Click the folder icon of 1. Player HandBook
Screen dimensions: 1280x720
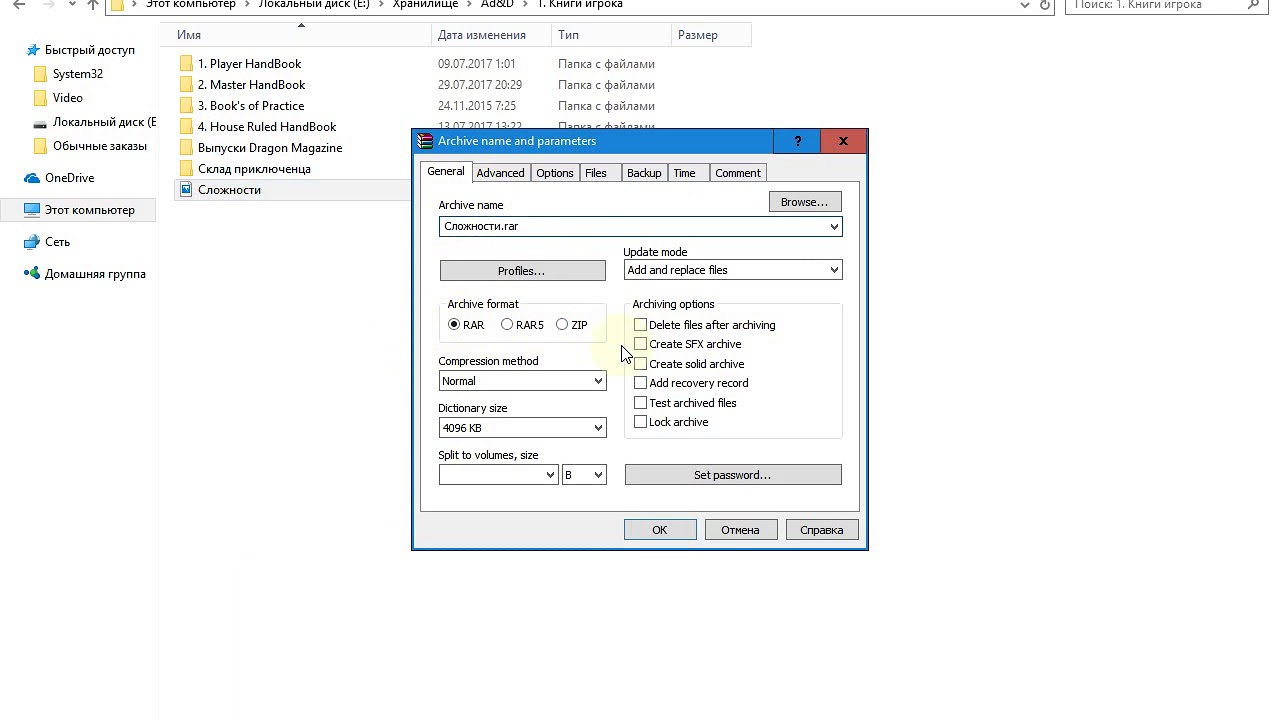coord(186,64)
